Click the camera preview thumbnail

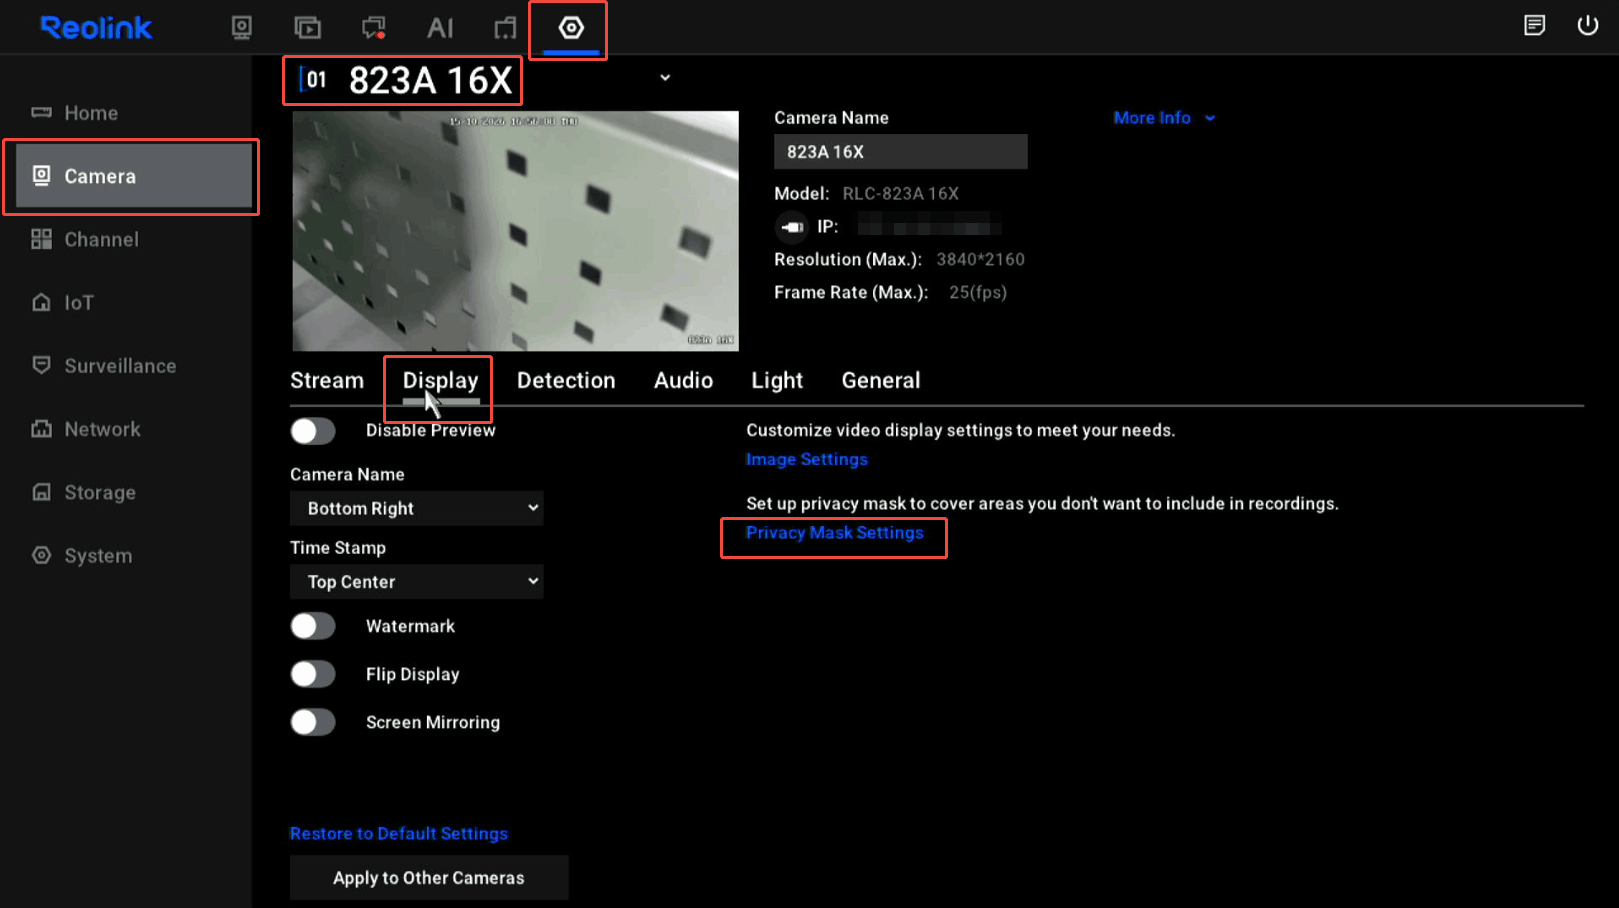pyautogui.click(x=516, y=231)
